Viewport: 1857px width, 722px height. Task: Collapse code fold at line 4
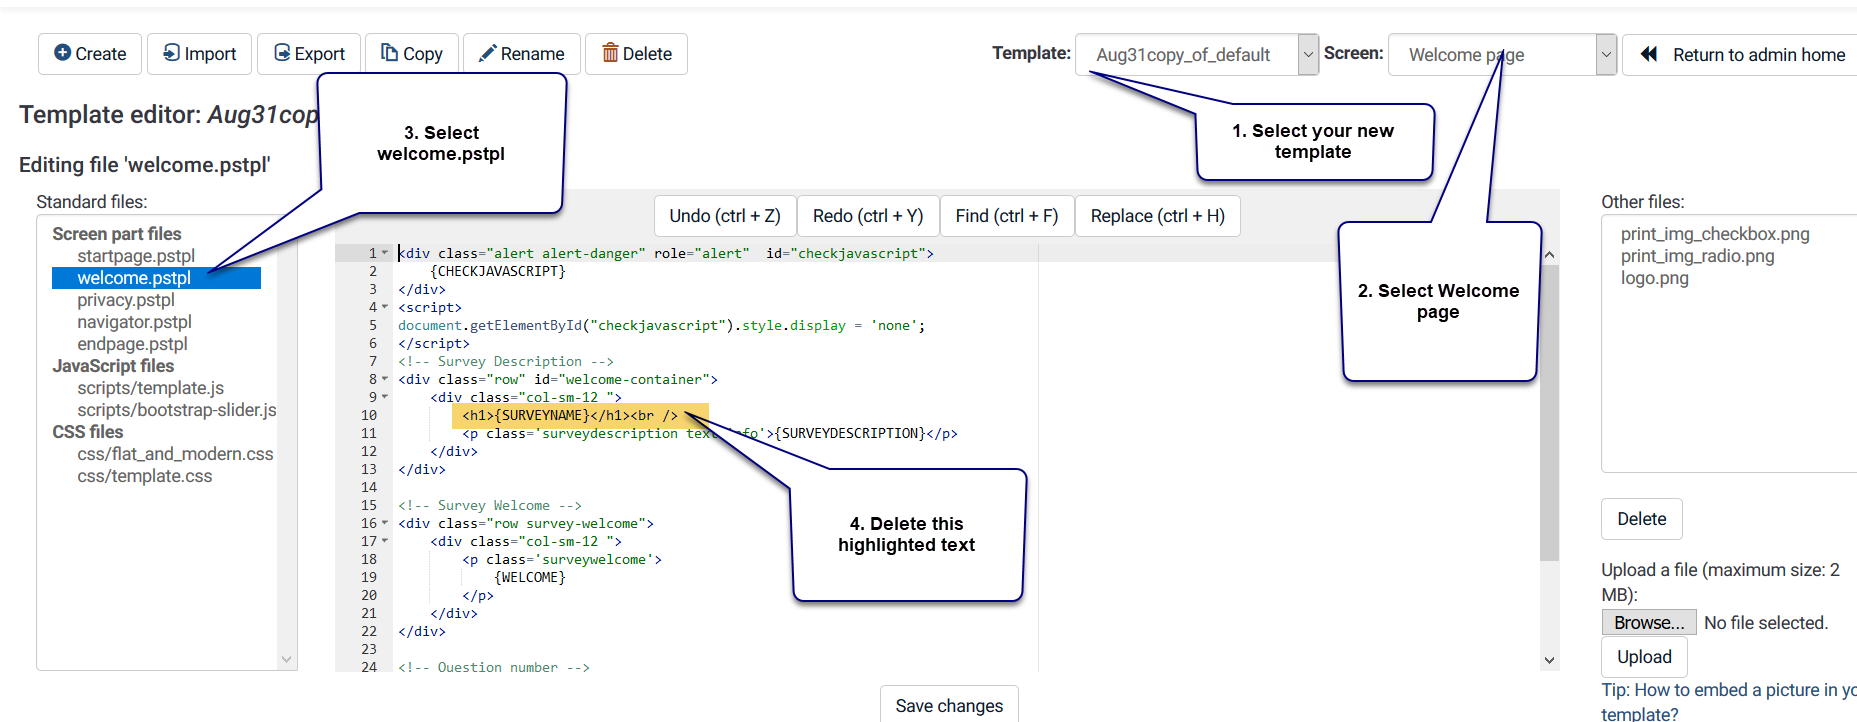[385, 307]
